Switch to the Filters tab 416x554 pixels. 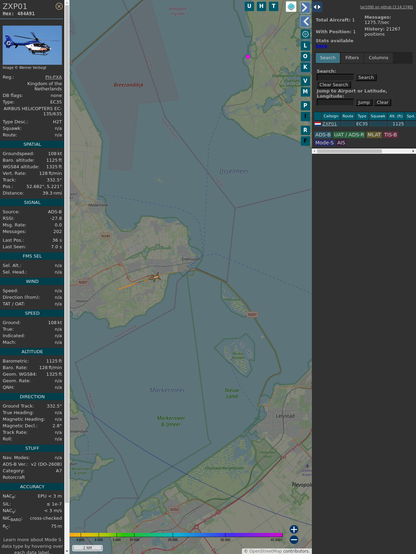tap(352, 58)
